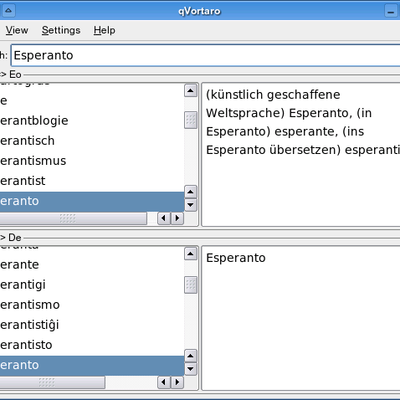The height and width of the screenshot is (400, 400).
Task: Select highlighted 'eranto' row in German list
Action: tap(92, 201)
